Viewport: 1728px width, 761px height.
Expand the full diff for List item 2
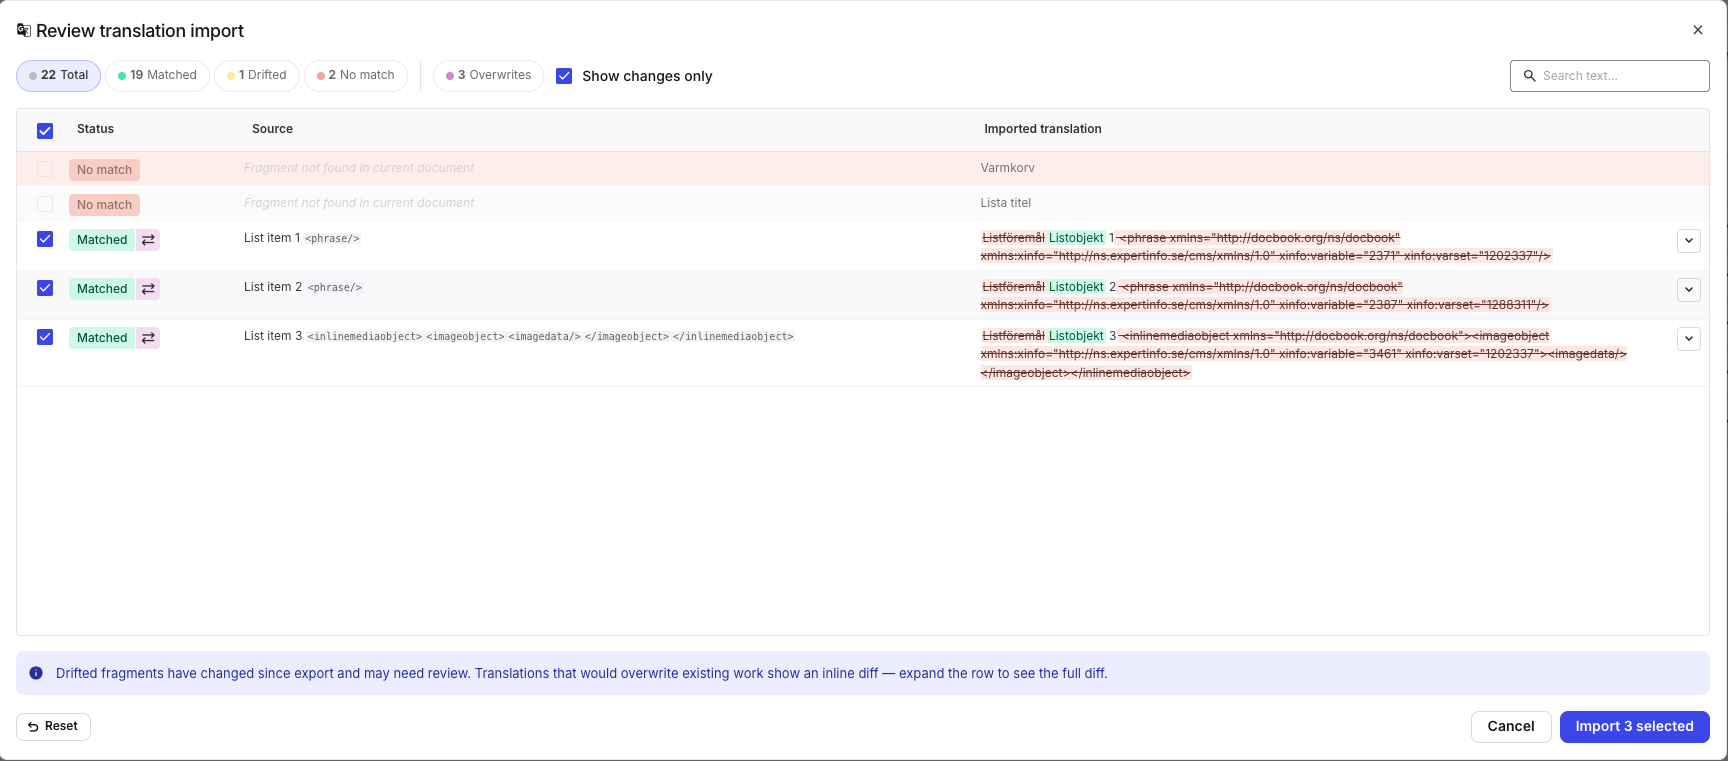(x=1689, y=290)
